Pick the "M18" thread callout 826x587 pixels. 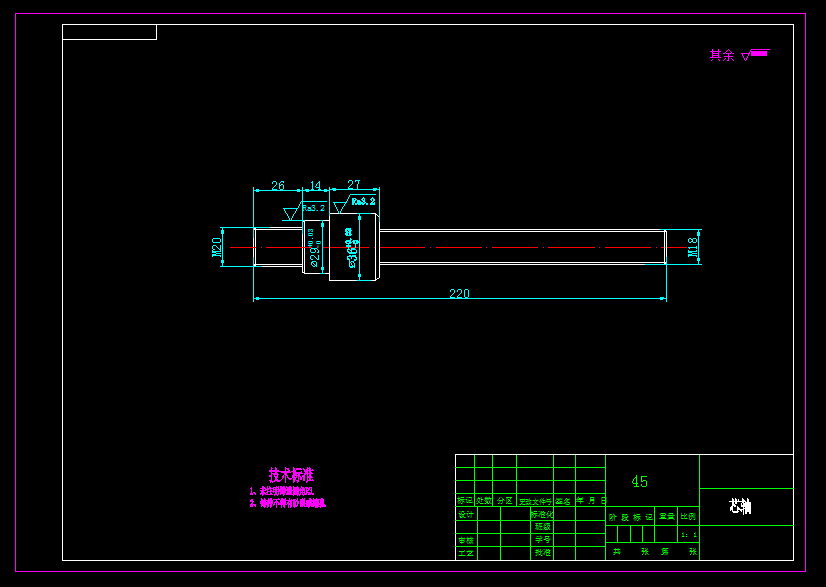[x=693, y=247]
